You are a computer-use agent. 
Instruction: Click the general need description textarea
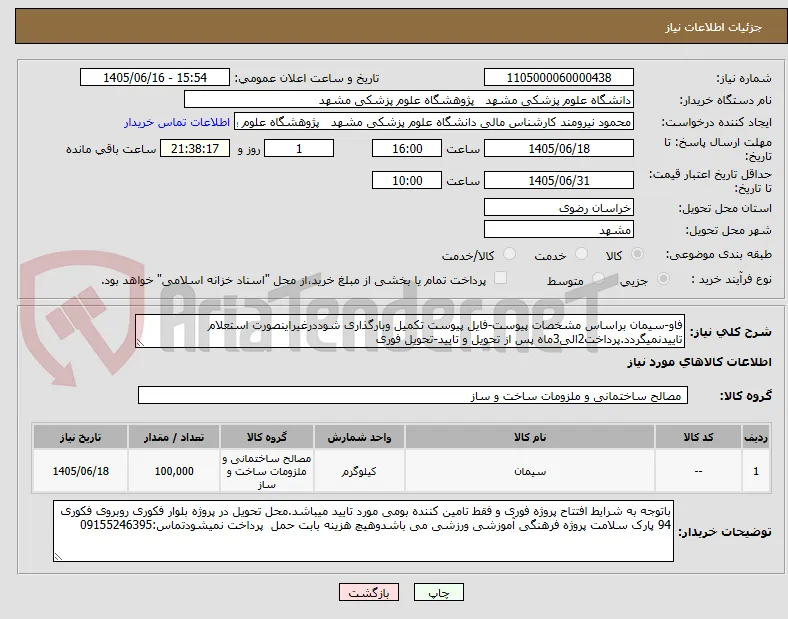(x=410, y=332)
